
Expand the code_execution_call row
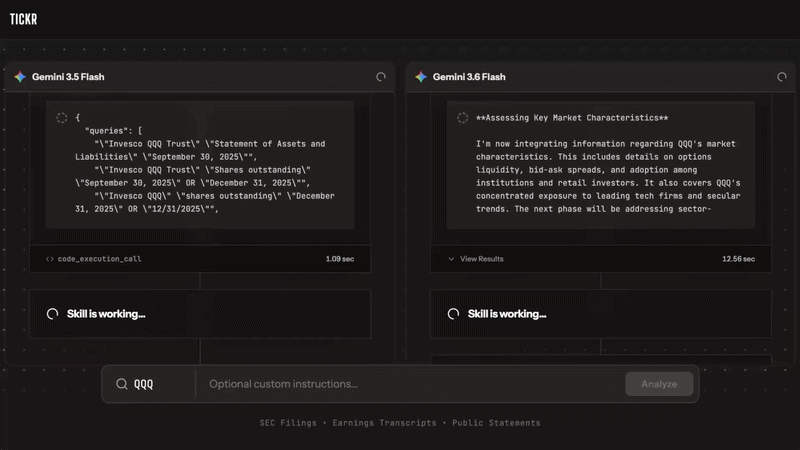(x=200, y=259)
